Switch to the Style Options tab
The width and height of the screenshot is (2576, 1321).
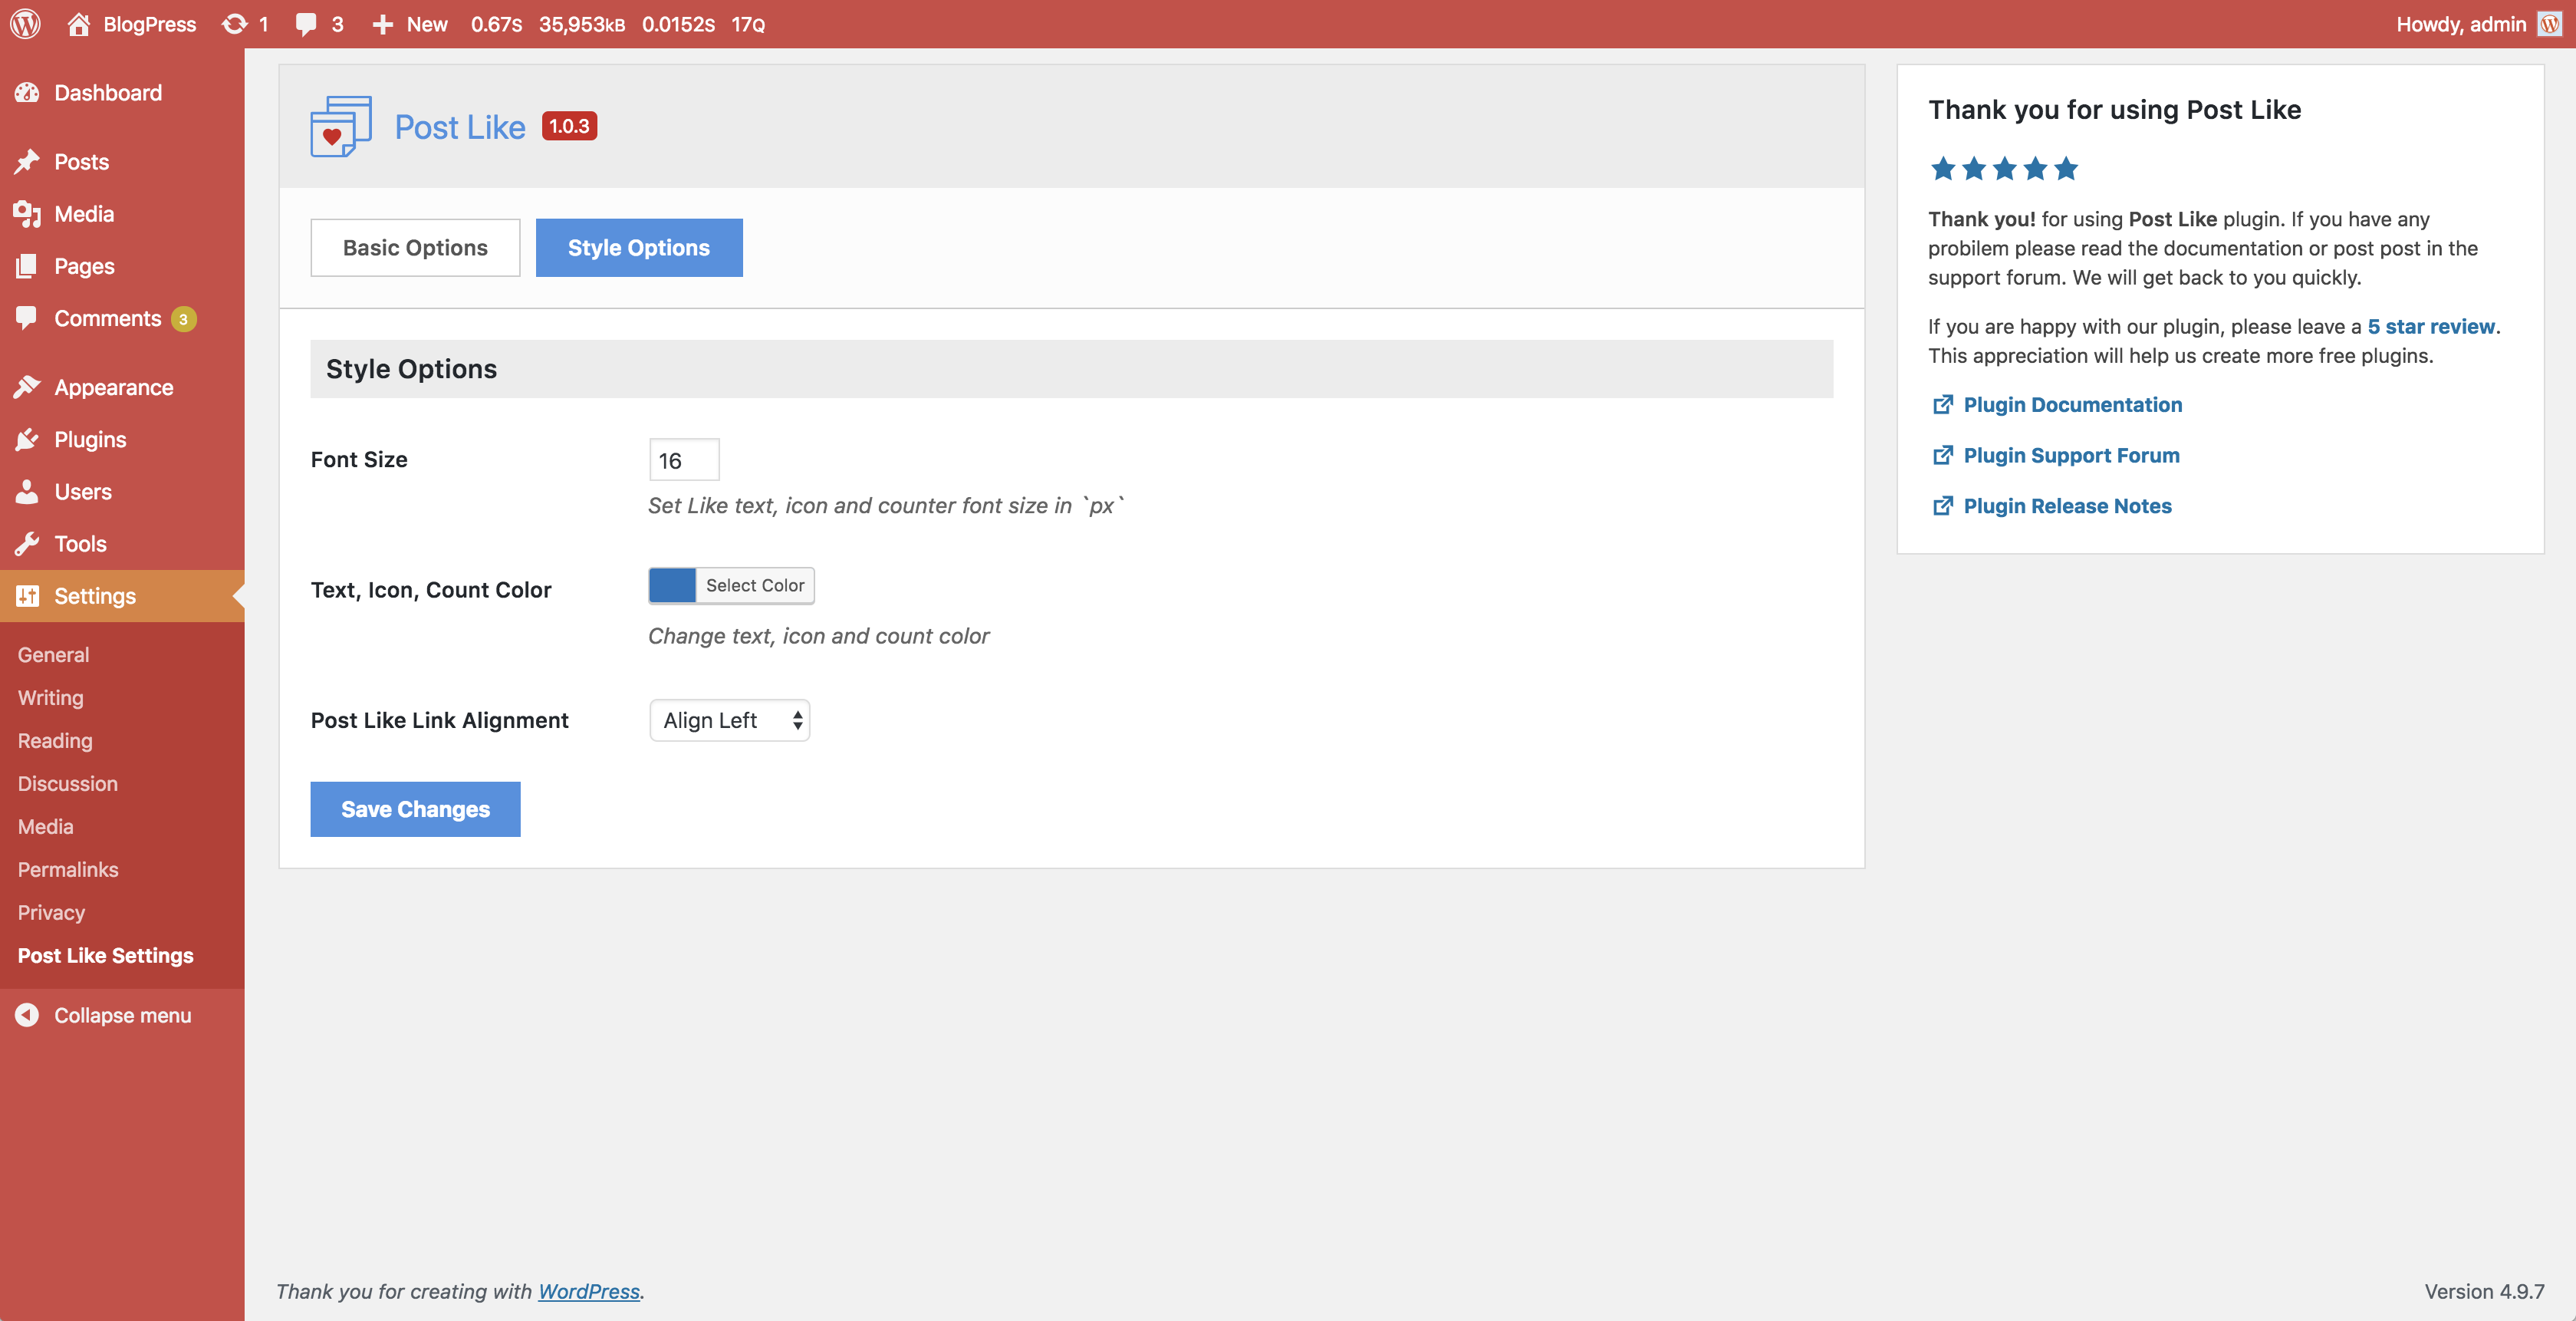(x=639, y=247)
